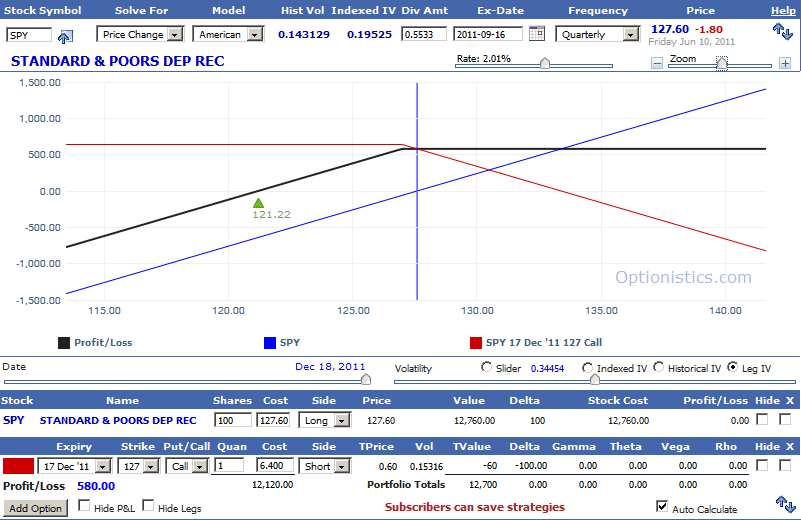Click the Profit/Loss value 580.00

pos(96,486)
